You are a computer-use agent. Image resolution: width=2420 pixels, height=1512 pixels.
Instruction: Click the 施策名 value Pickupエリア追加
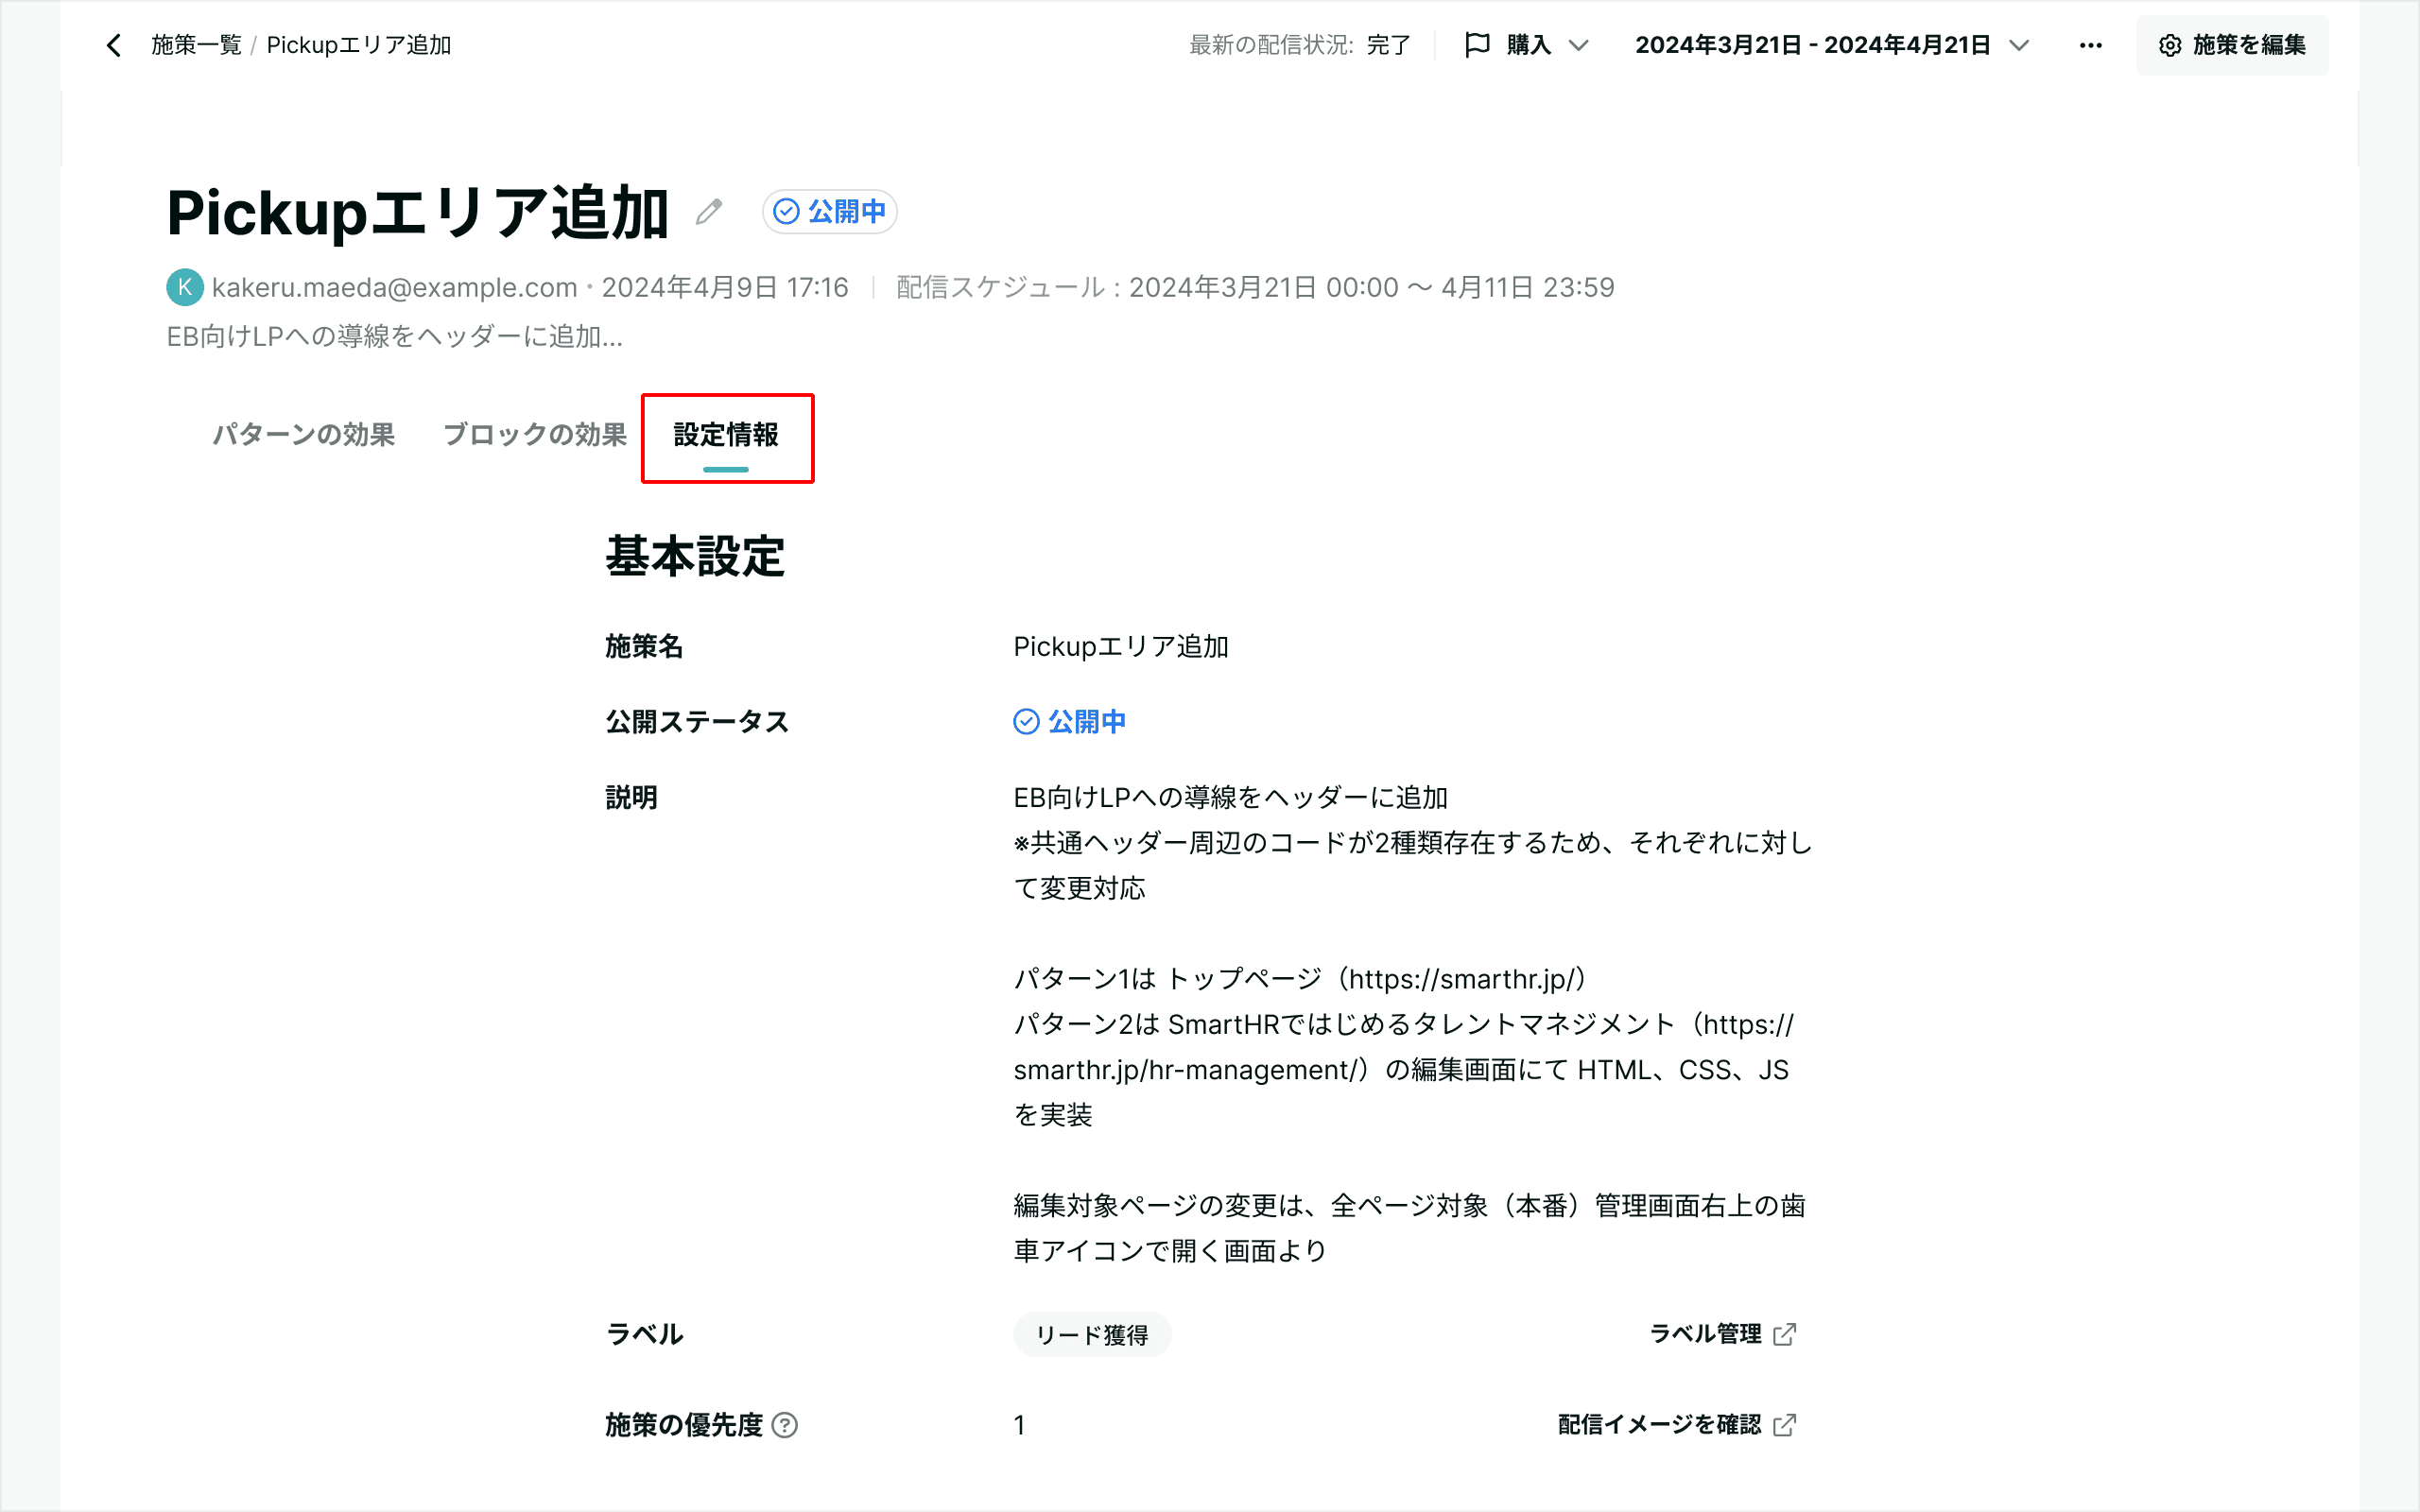click(1121, 646)
